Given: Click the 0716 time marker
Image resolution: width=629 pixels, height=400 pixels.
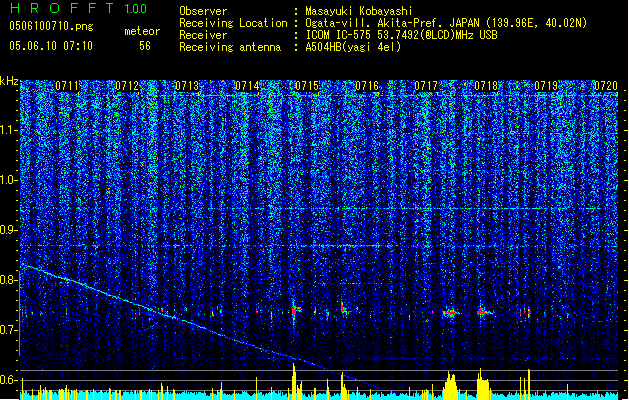Looking at the screenshot, I should (367, 86).
